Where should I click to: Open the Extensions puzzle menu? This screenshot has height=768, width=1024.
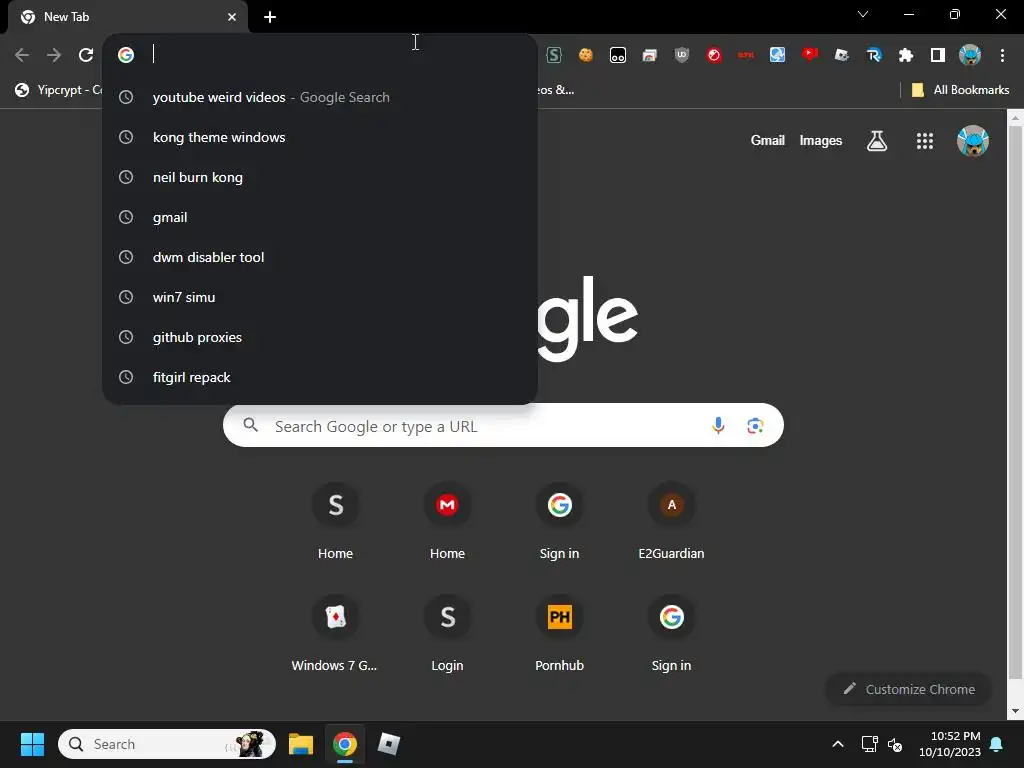(905, 55)
